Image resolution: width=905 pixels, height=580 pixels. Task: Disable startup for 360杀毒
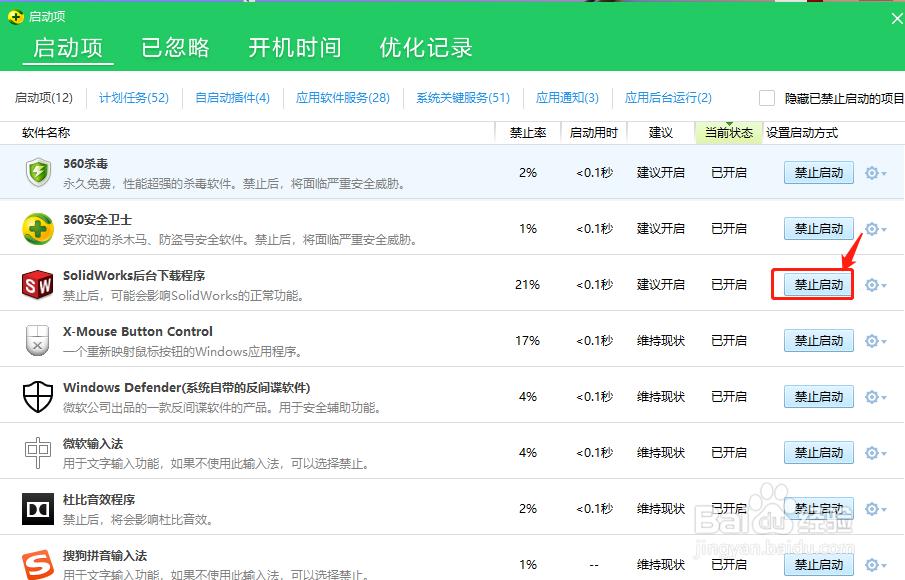818,173
